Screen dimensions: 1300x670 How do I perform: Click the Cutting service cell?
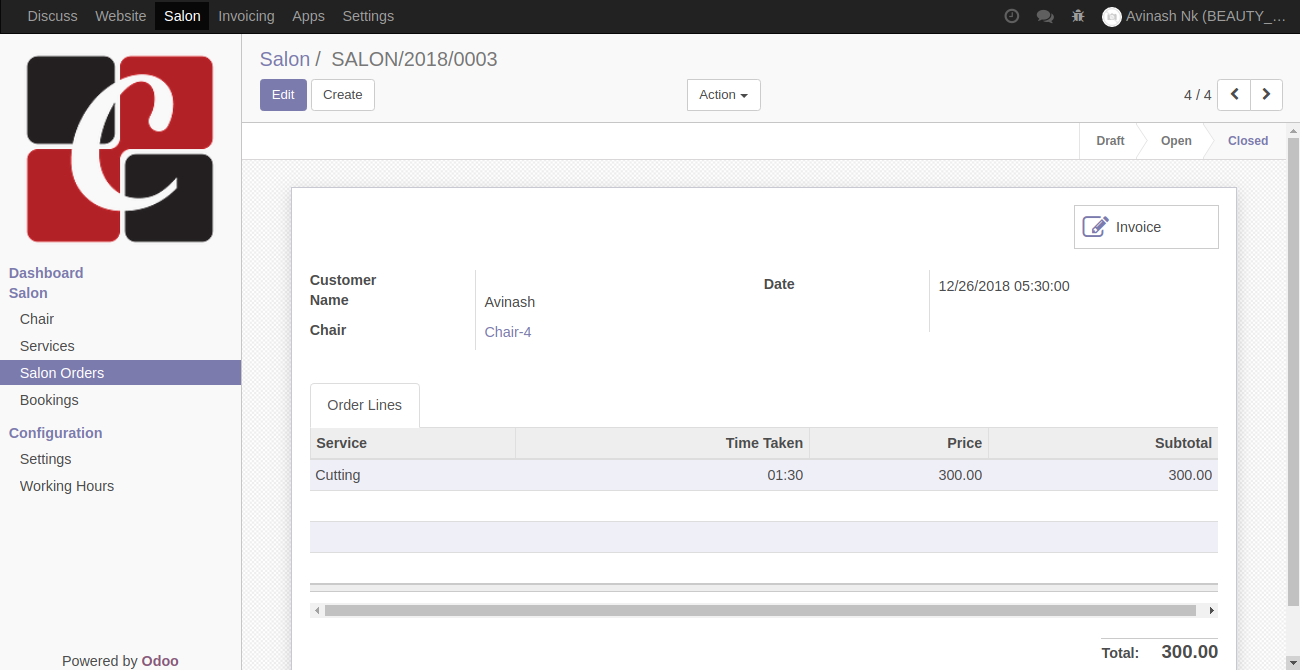pyautogui.click(x=413, y=475)
